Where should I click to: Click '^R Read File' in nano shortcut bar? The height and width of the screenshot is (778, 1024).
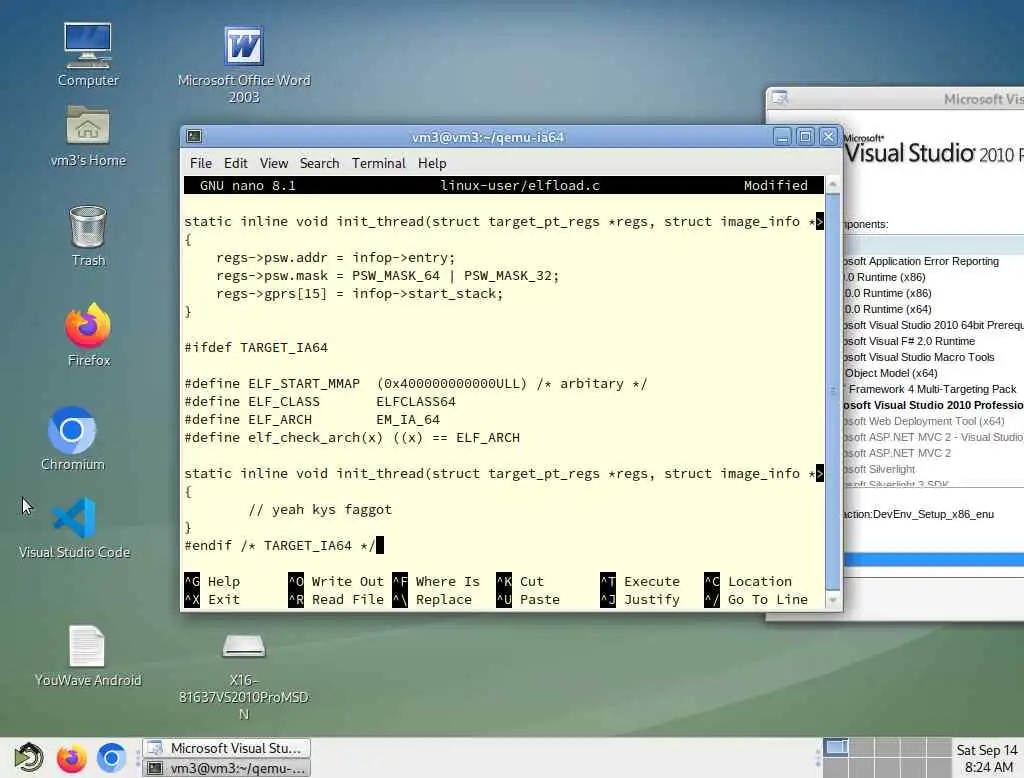point(336,600)
